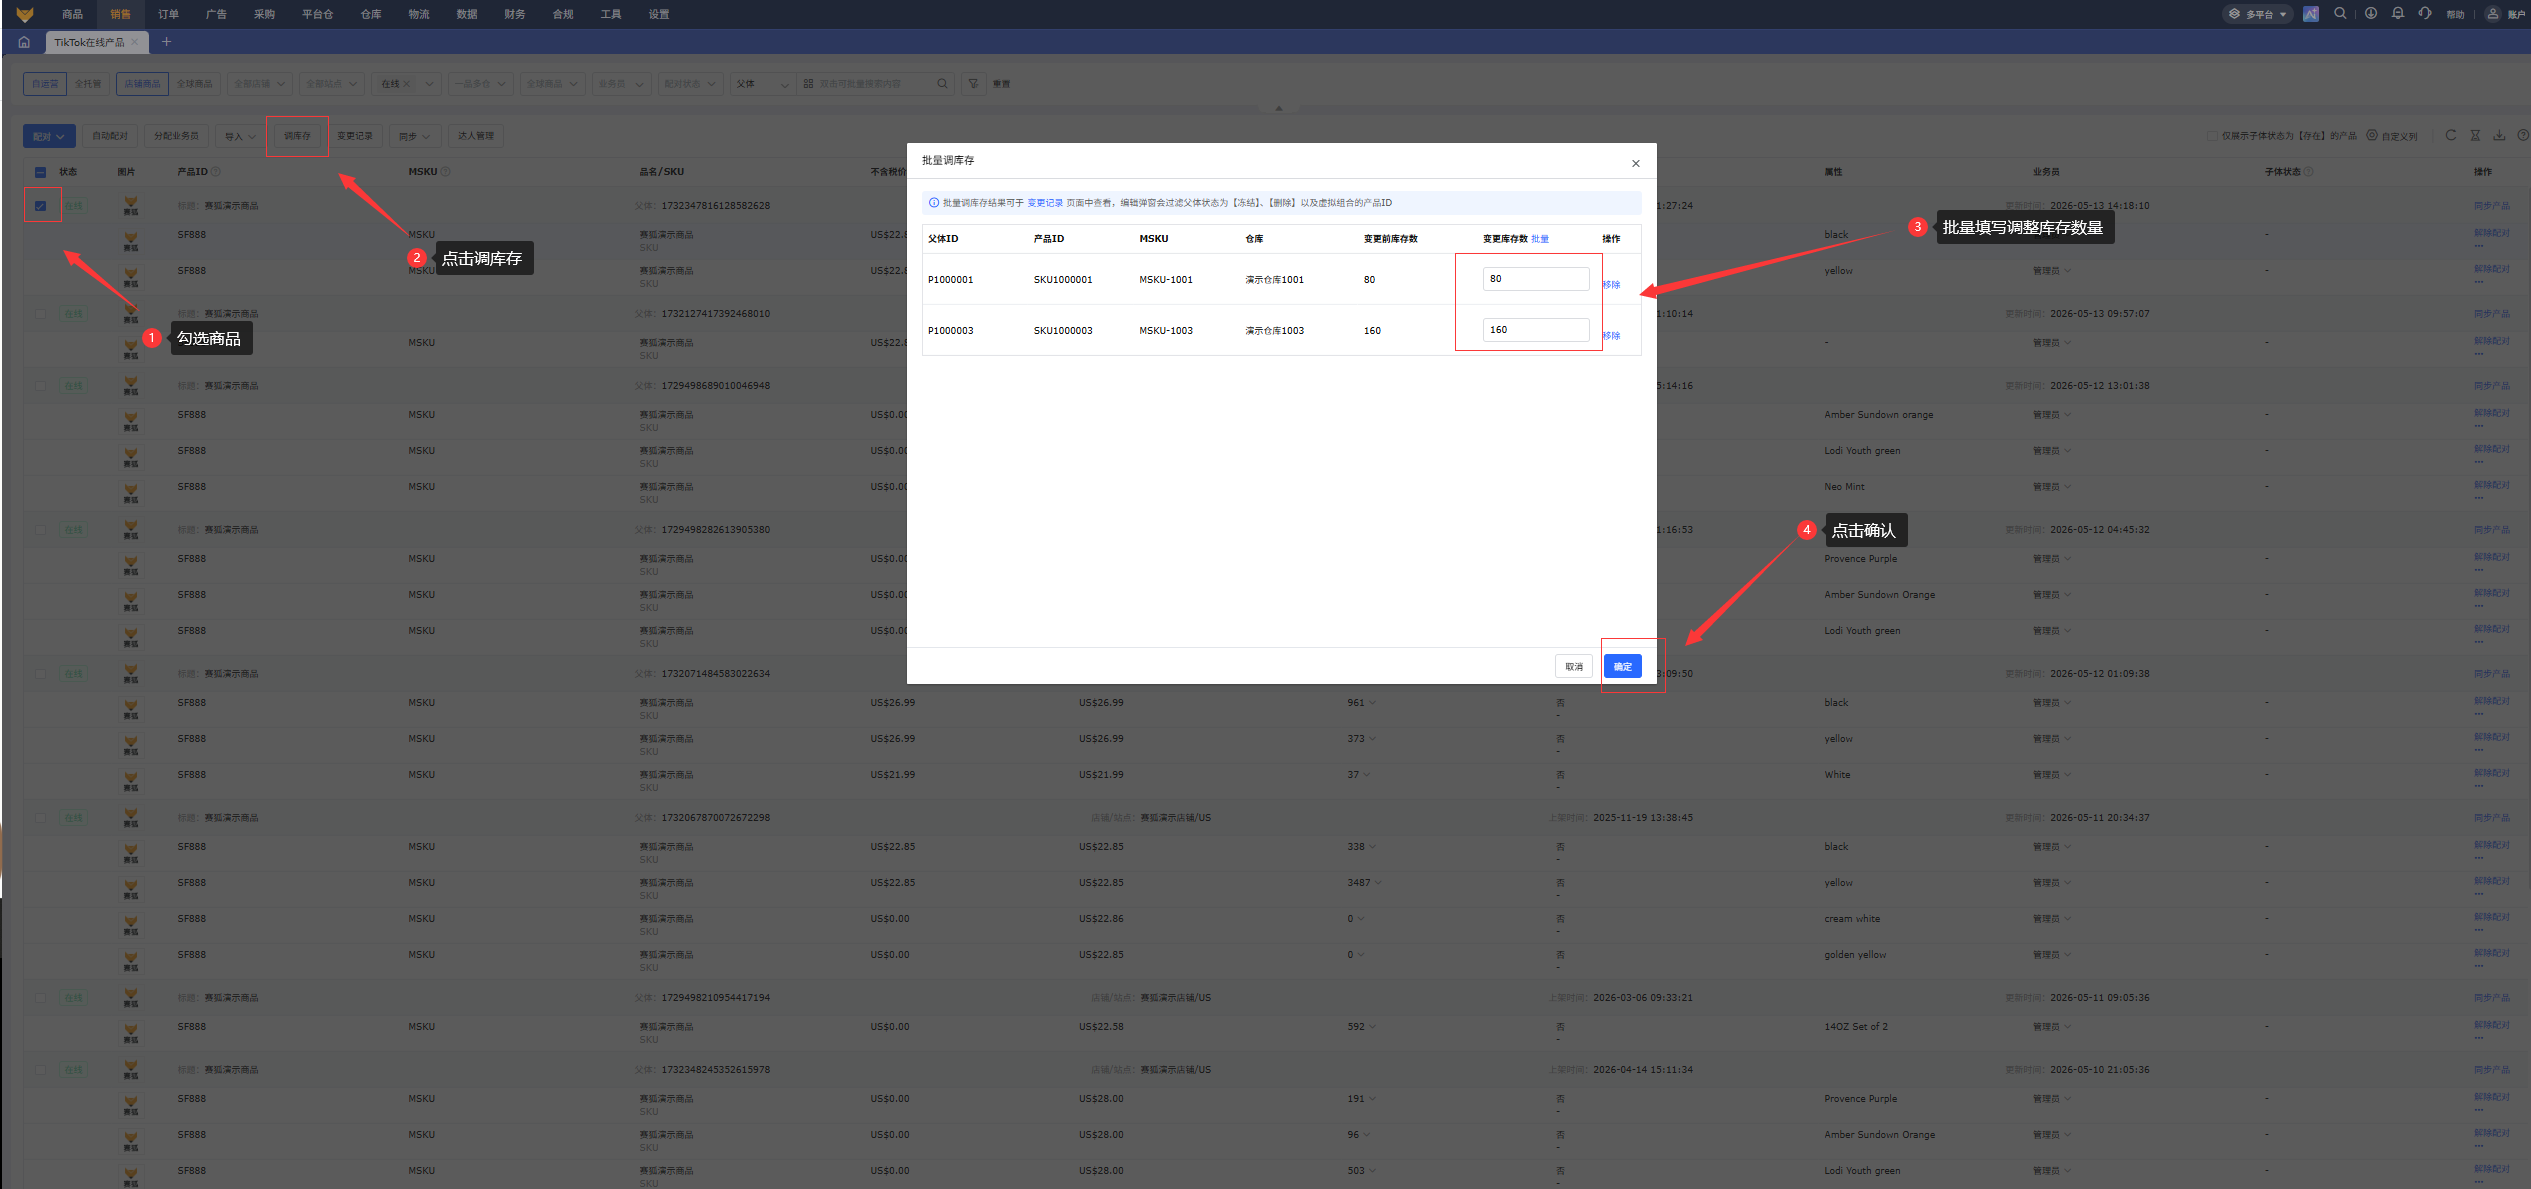Check the row checkbox for 1729498210954417194
This screenshot has height=1189, width=2531.
pos(41,998)
